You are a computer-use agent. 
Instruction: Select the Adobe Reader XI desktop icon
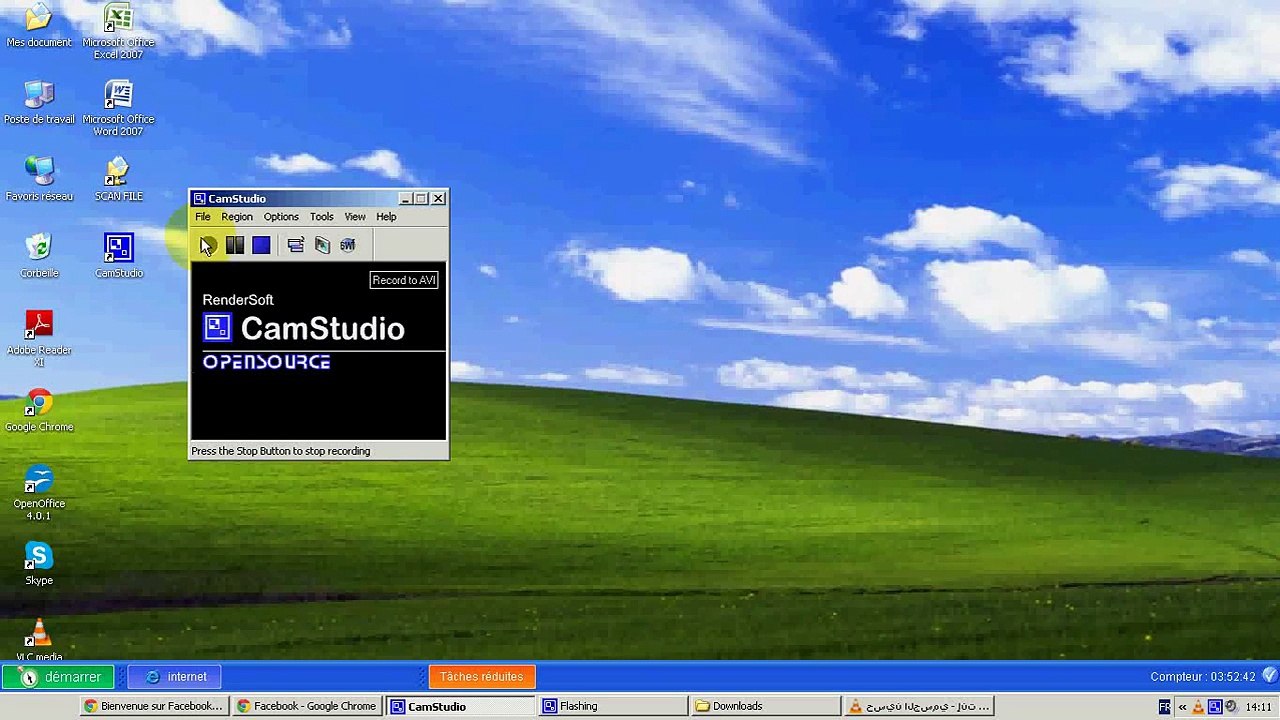(x=39, y=339)
